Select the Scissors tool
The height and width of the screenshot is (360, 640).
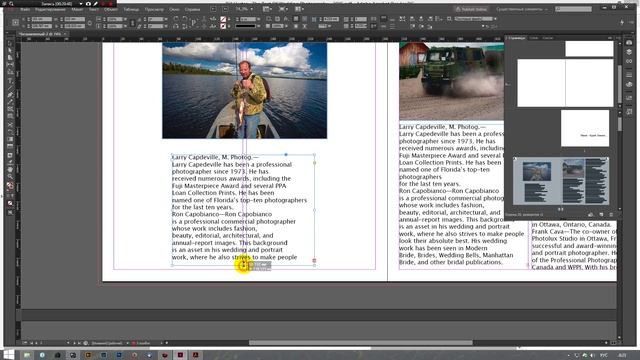pyautogui.click(x=10, y=124)
